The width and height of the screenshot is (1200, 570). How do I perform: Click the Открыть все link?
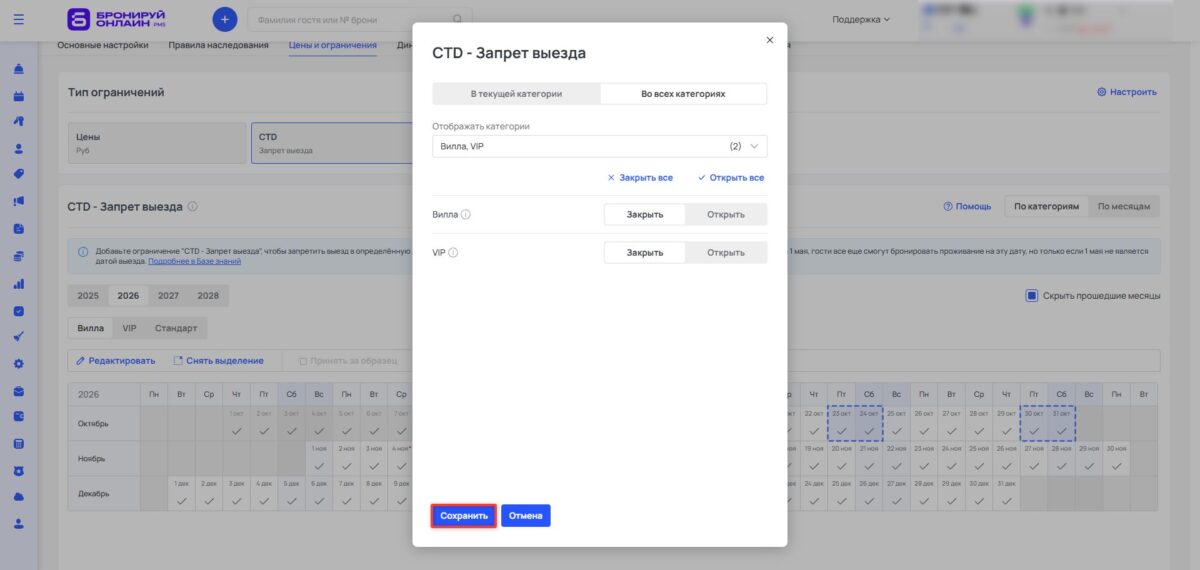click(731, 177)
